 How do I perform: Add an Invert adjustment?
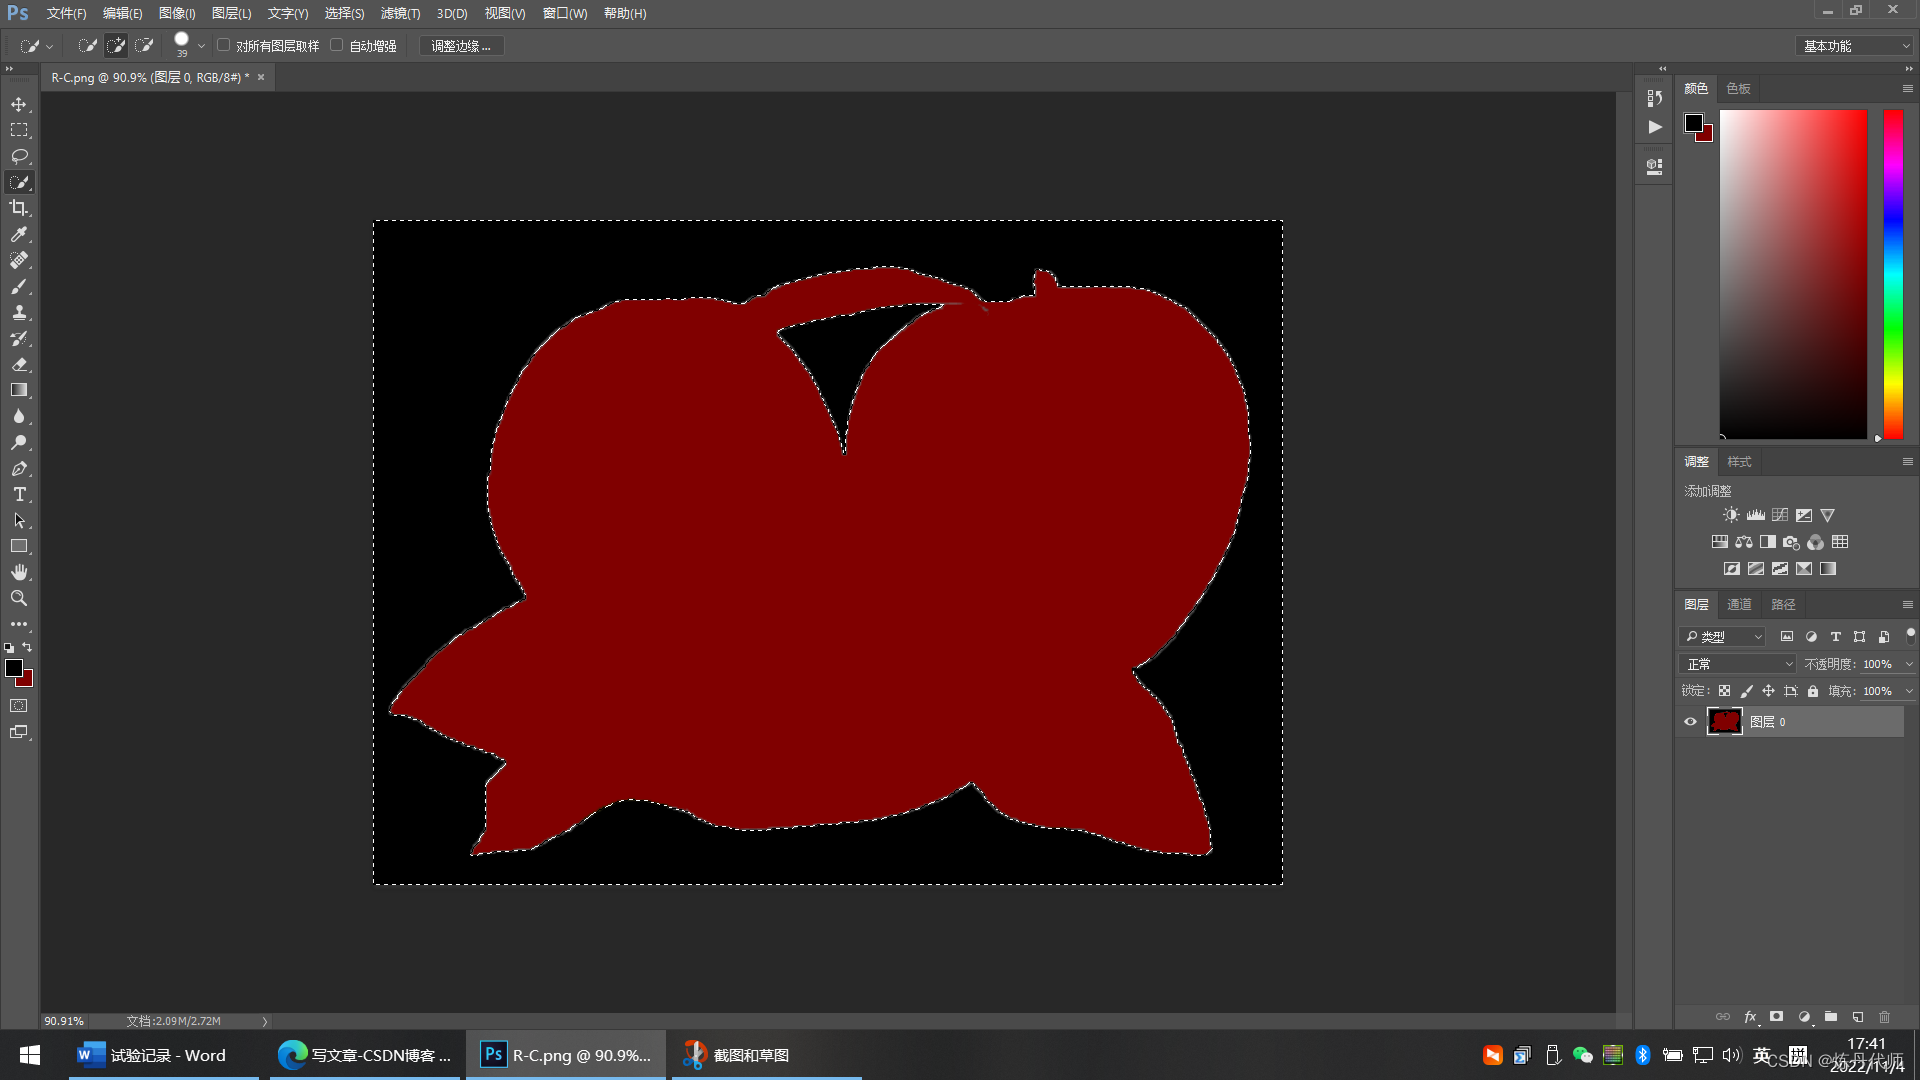tap(1732, 569)
